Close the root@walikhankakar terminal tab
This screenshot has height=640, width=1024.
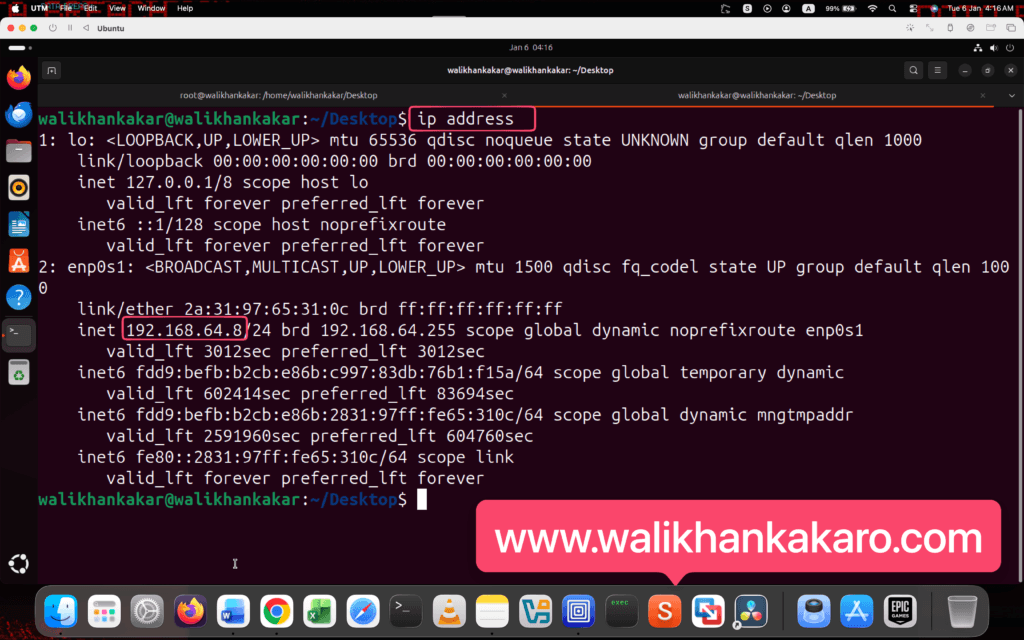point(505,95)
